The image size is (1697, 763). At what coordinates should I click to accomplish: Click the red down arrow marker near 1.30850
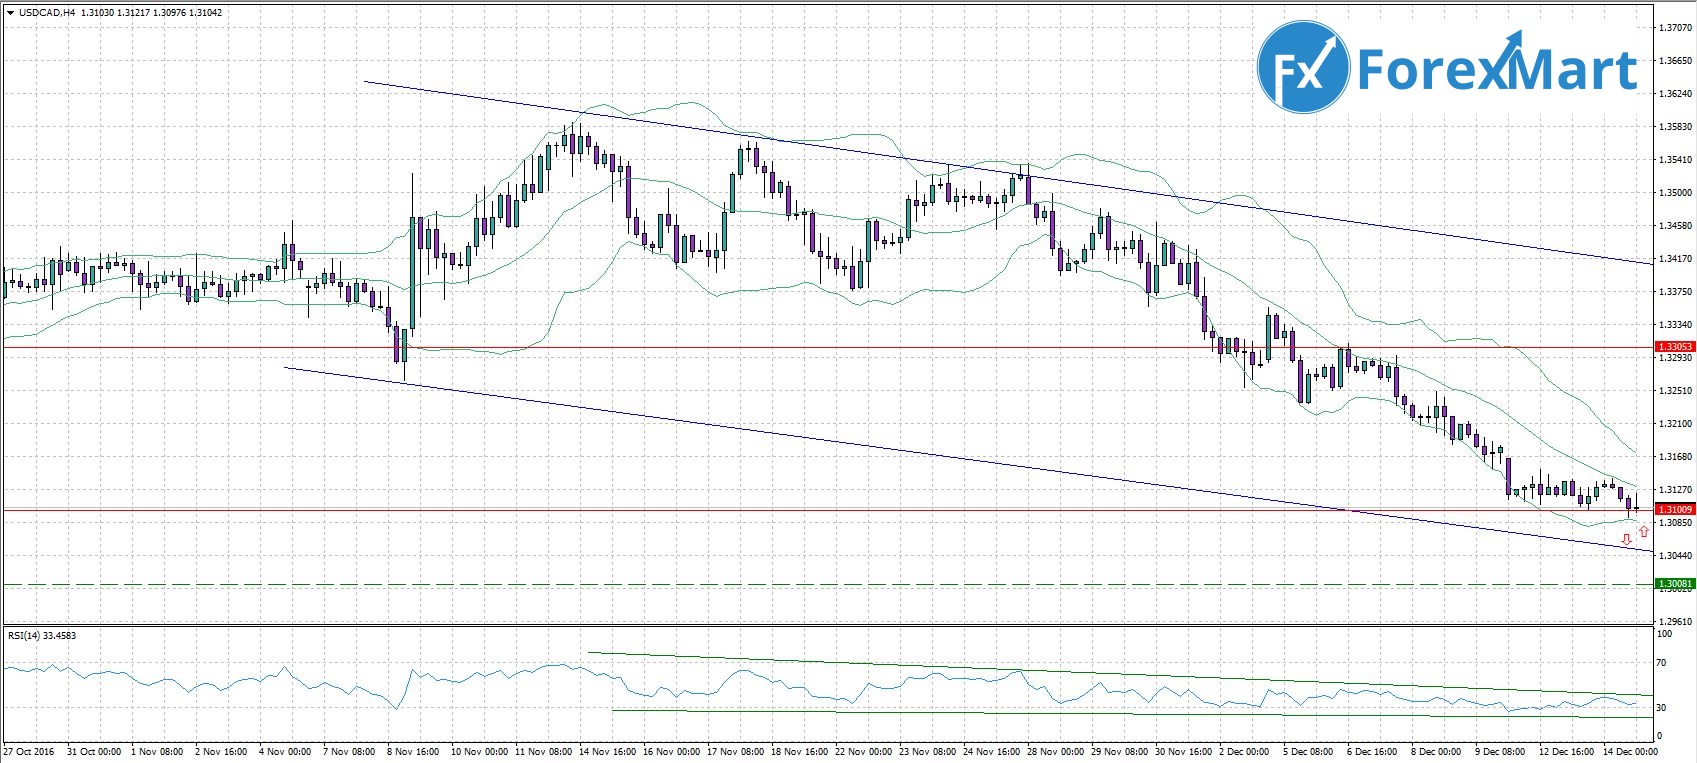[x=1626, y=539]
